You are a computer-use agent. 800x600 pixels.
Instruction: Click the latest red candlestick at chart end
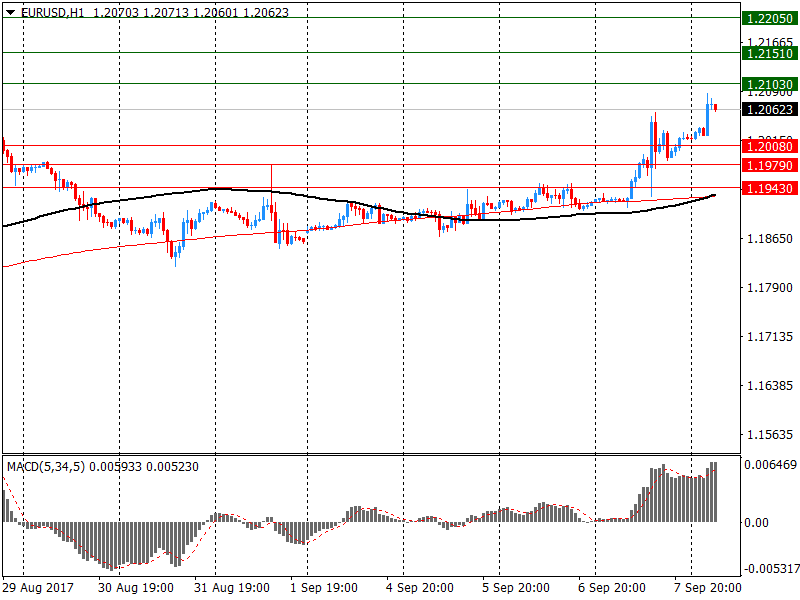716,107
